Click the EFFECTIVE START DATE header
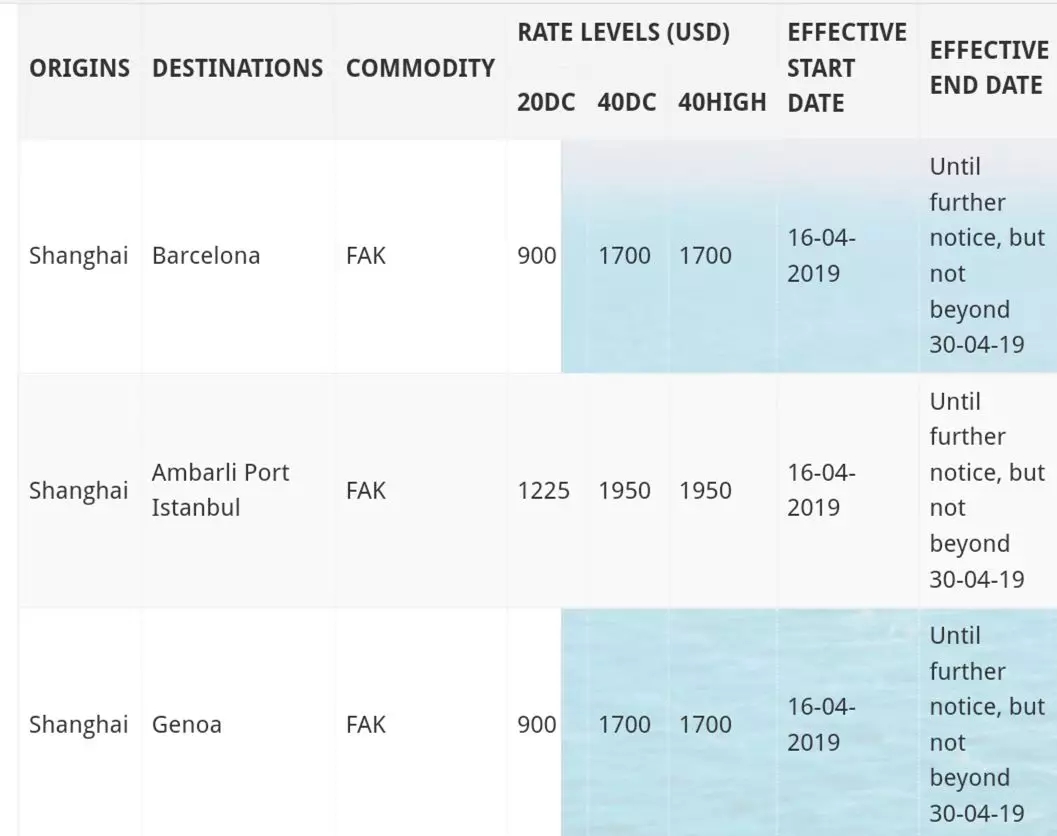 pyautogui.click(x=847, y=68)
